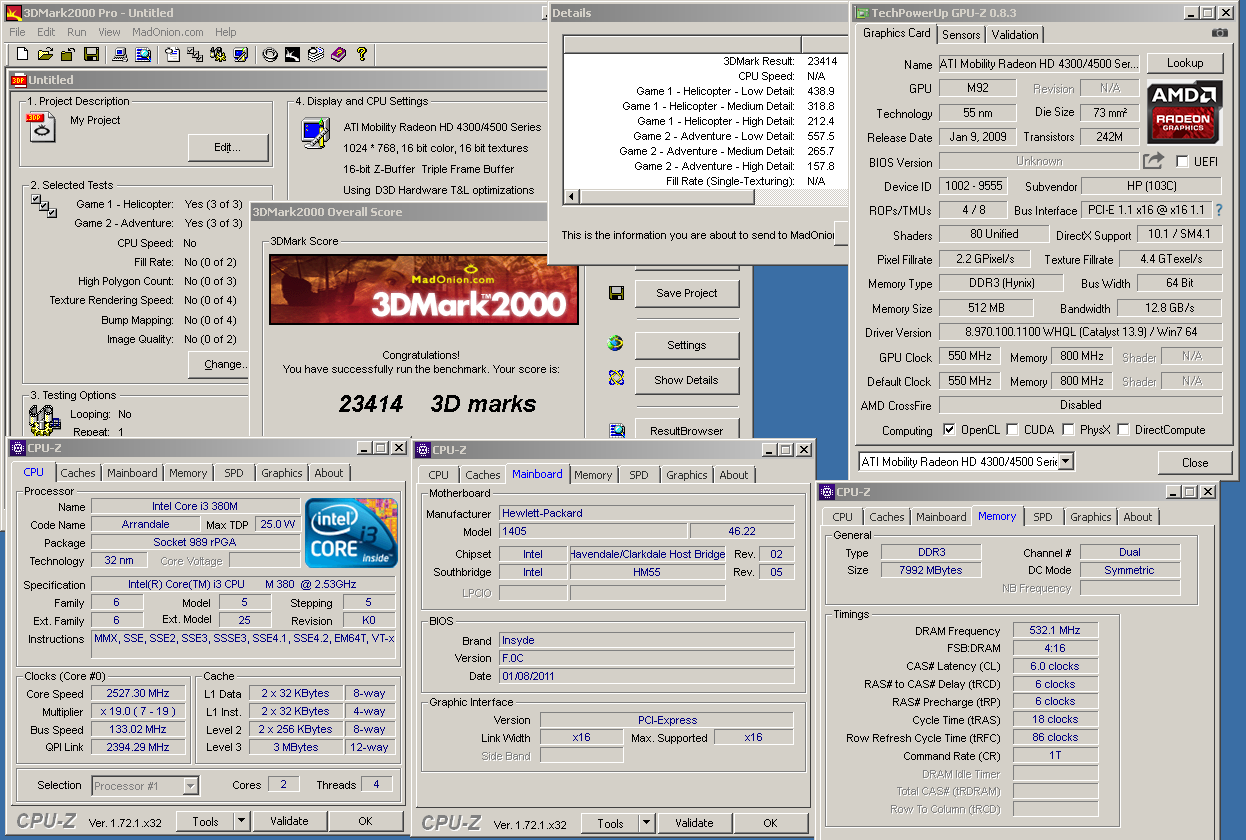Click the purple help book toolbar icon
This screenshot has width=1246, height=840.
(338, 54)
